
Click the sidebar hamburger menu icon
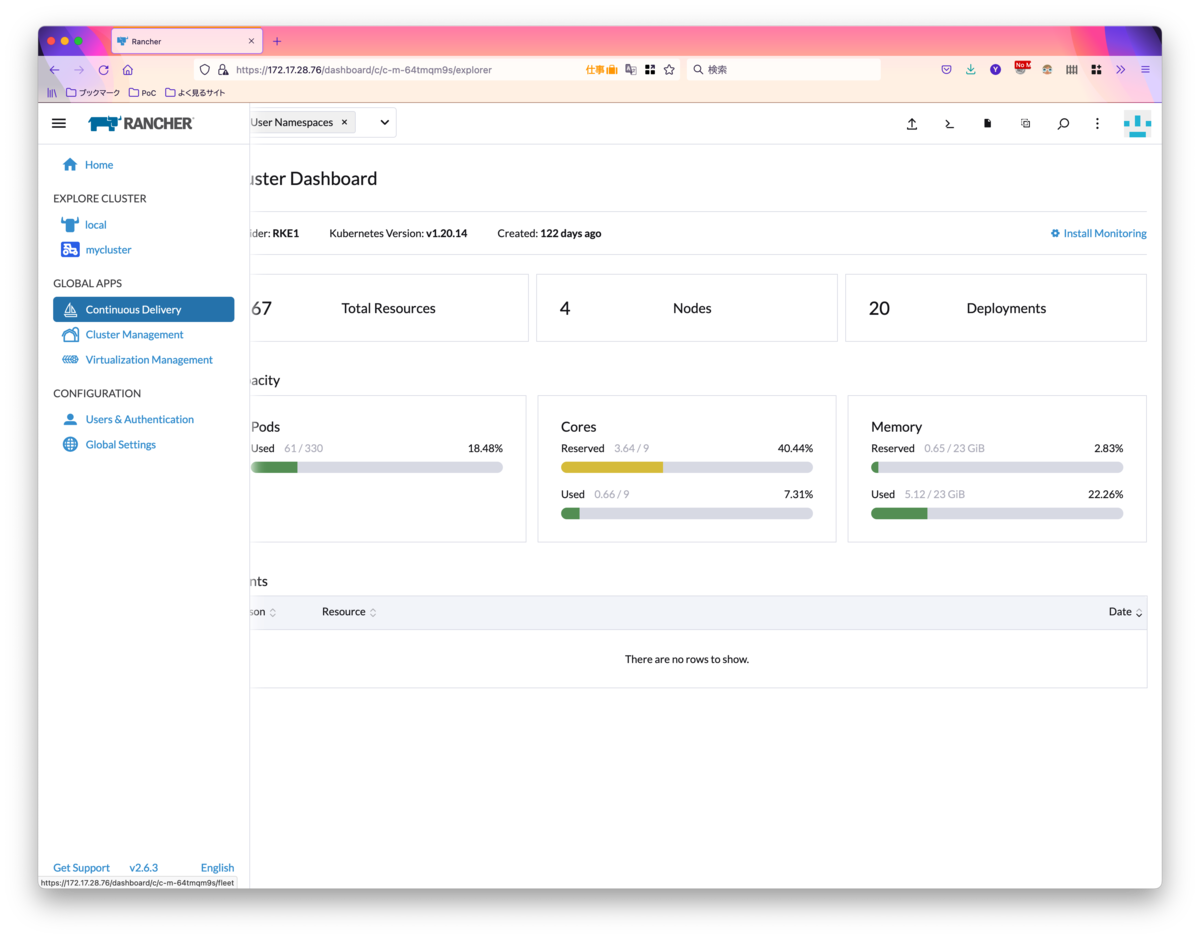(58, 123)
